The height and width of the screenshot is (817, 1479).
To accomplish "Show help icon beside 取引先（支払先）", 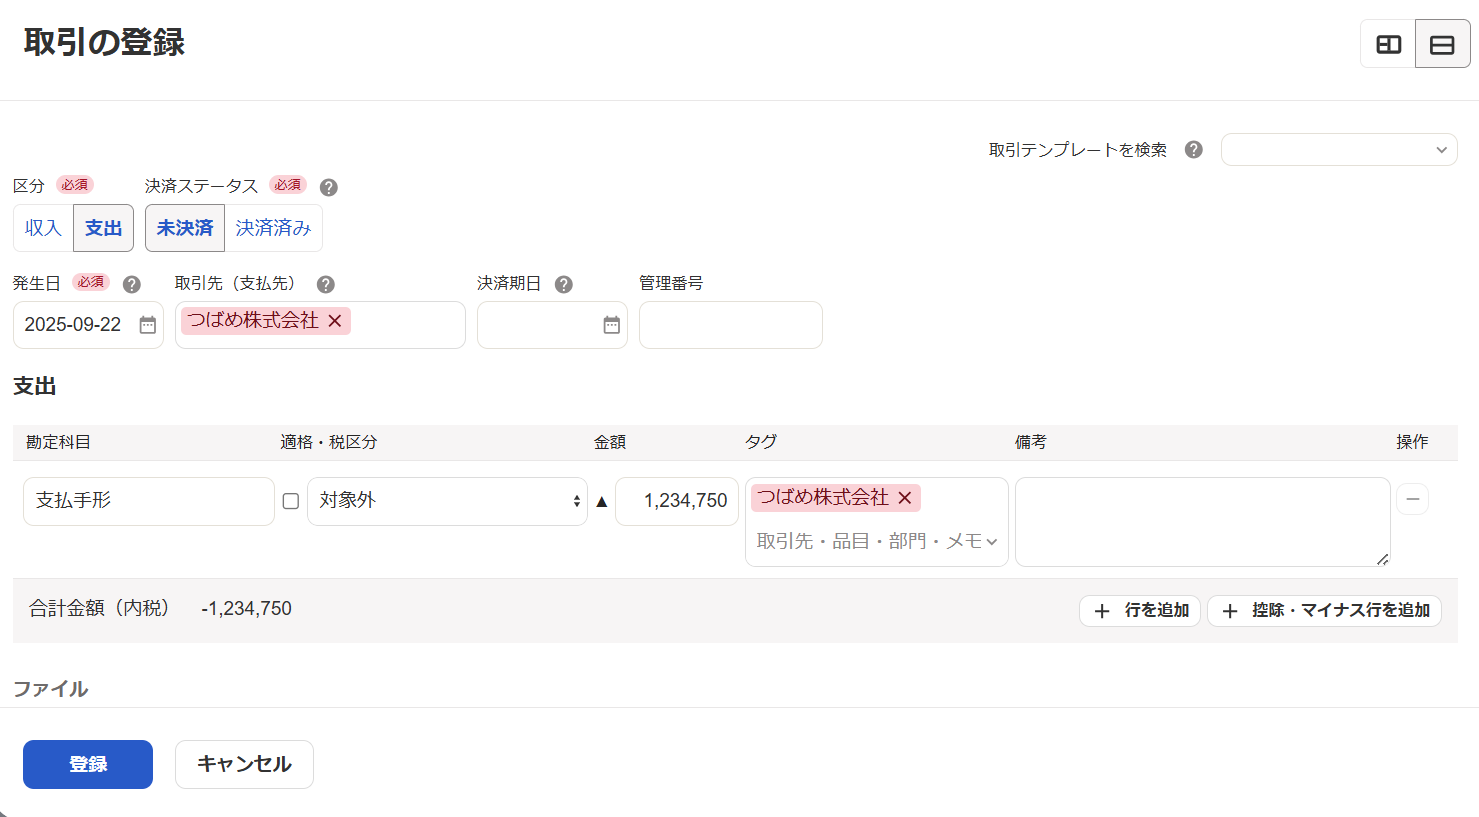I will point(325,284).
